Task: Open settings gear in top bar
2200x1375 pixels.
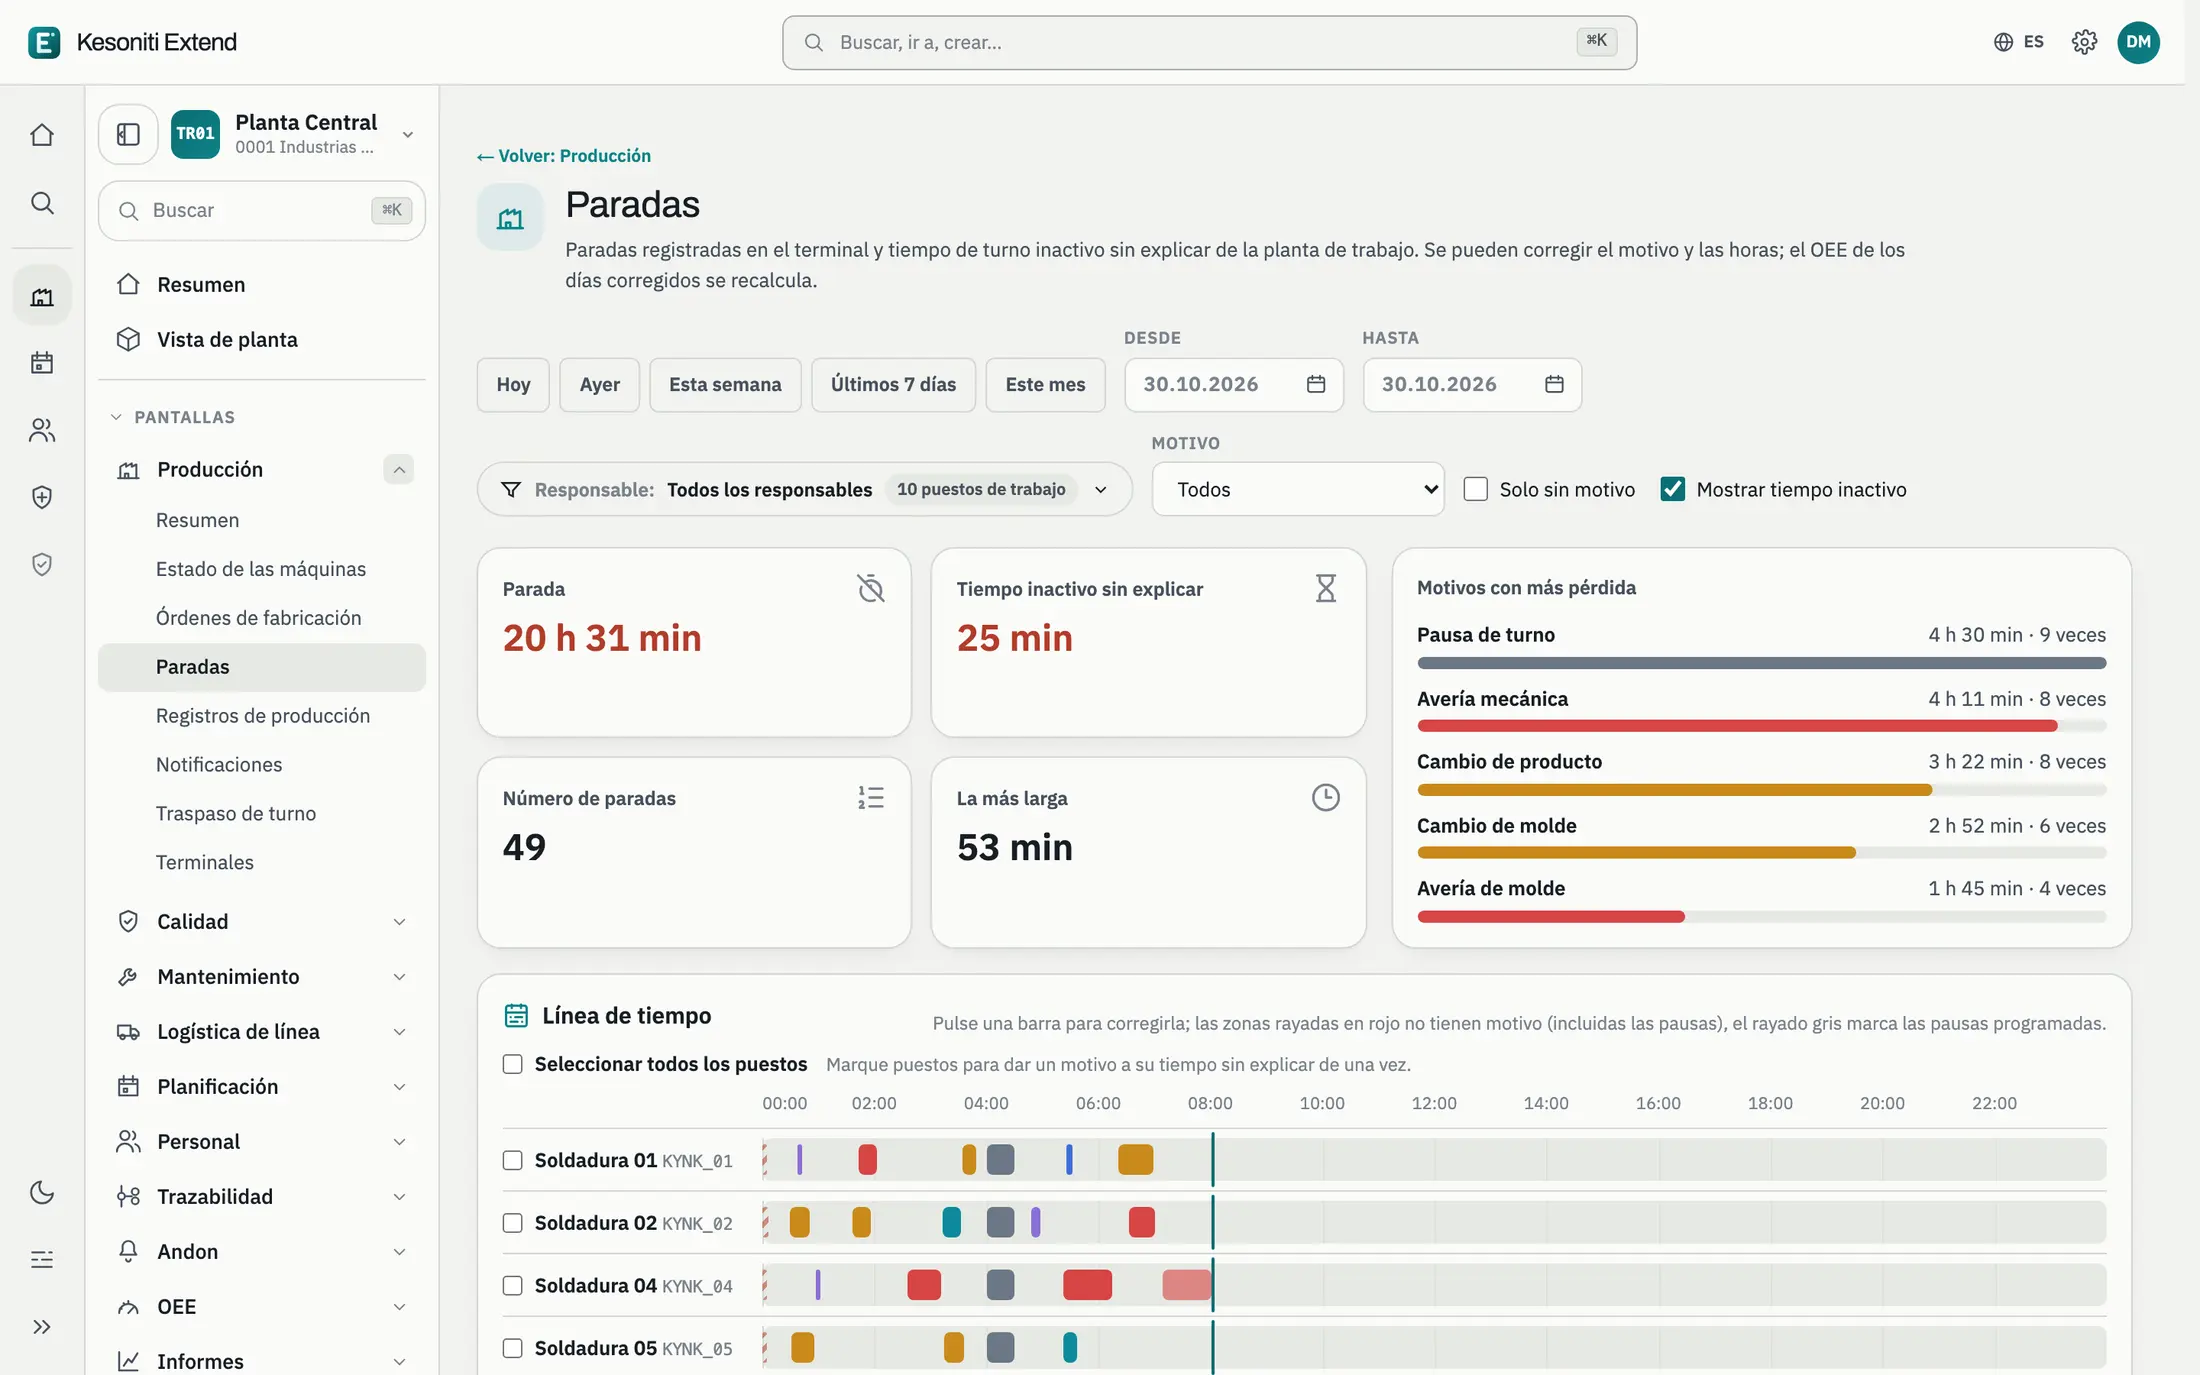Action: coord(2084,42)
